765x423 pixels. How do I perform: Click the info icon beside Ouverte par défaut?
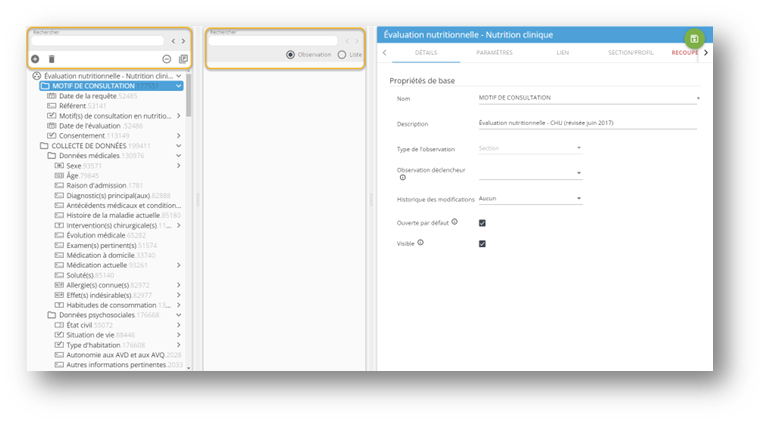pyautogui.click(x=454, y=222)
